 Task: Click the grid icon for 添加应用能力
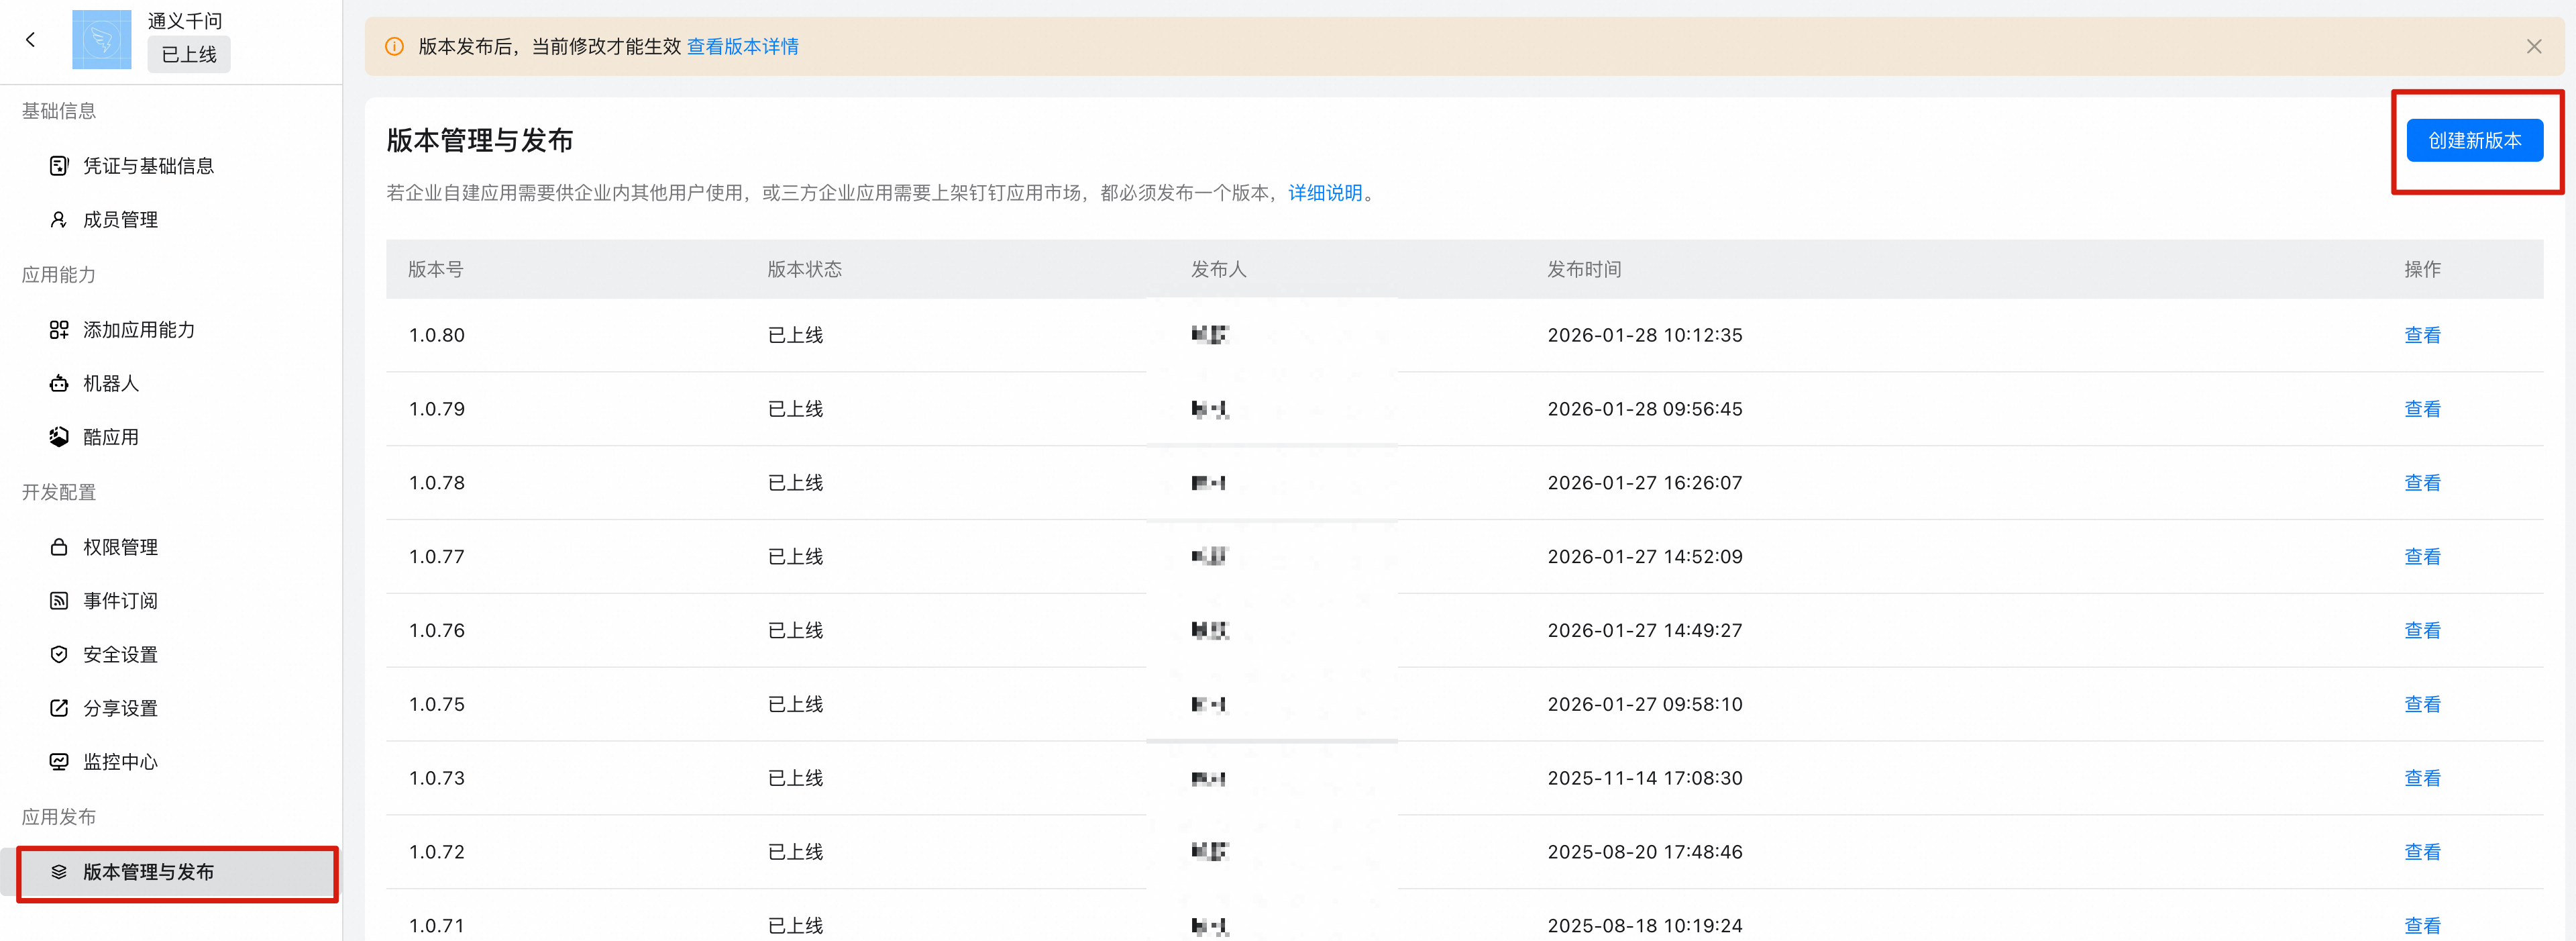click(x=59, y=330)
